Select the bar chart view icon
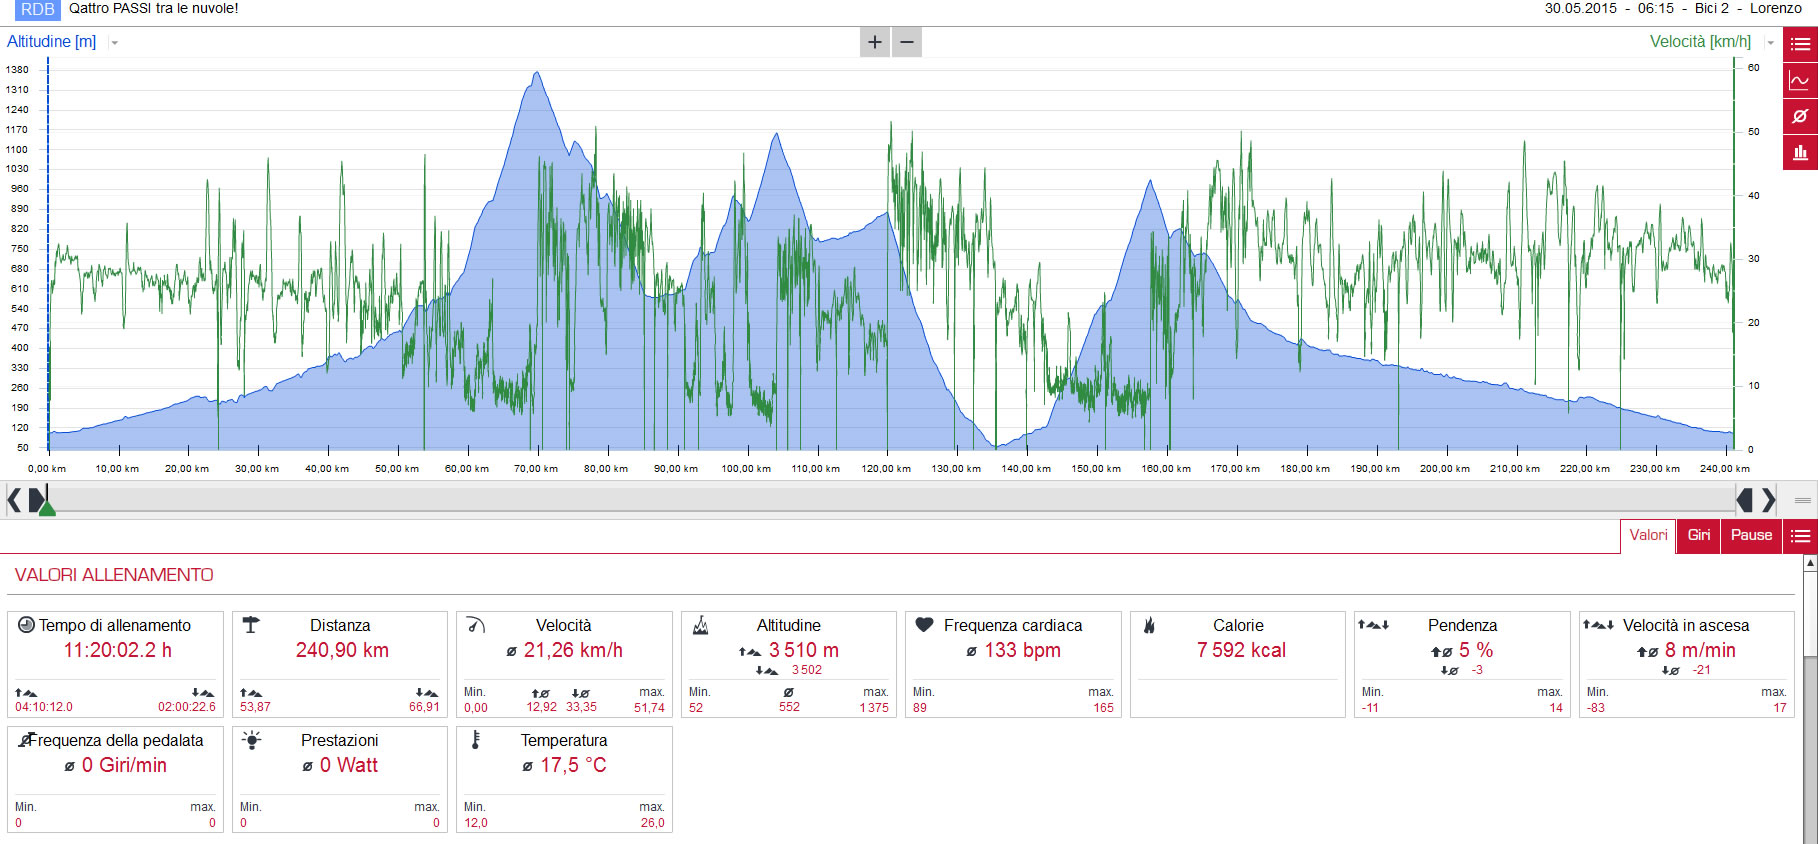The image size is (1818, 844). coord(1800,152)
